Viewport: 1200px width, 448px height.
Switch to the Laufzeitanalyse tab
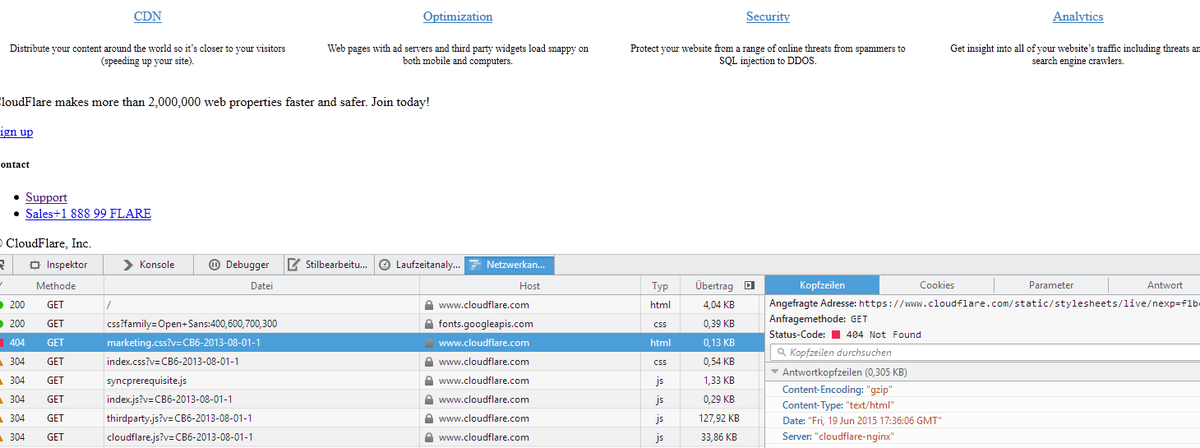click(420, 265)
